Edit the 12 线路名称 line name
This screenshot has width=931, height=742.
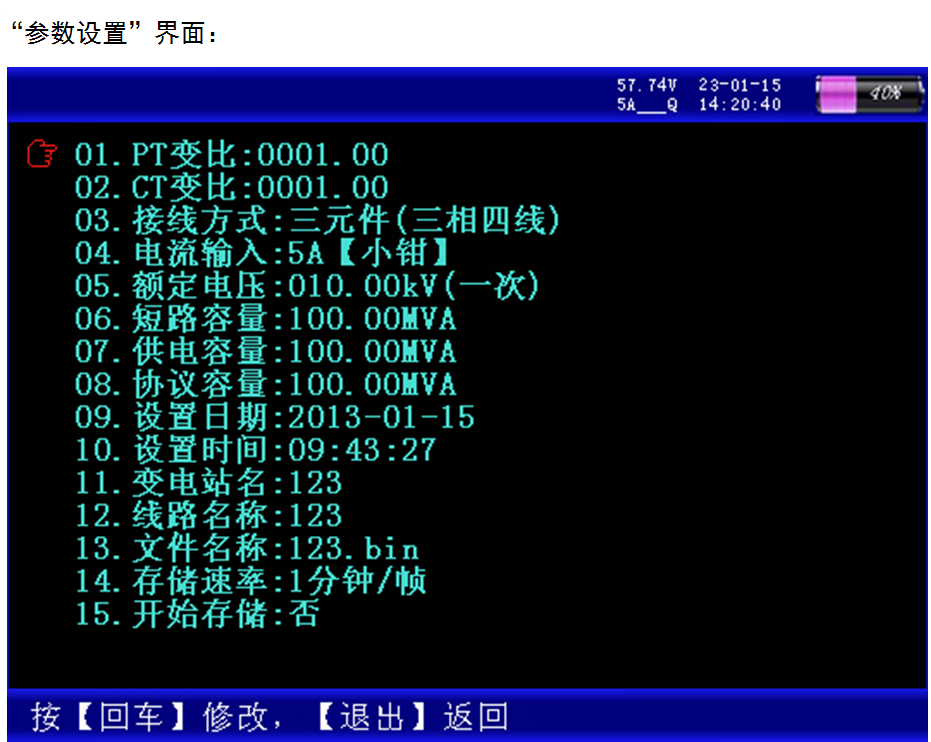coord(209,516)
